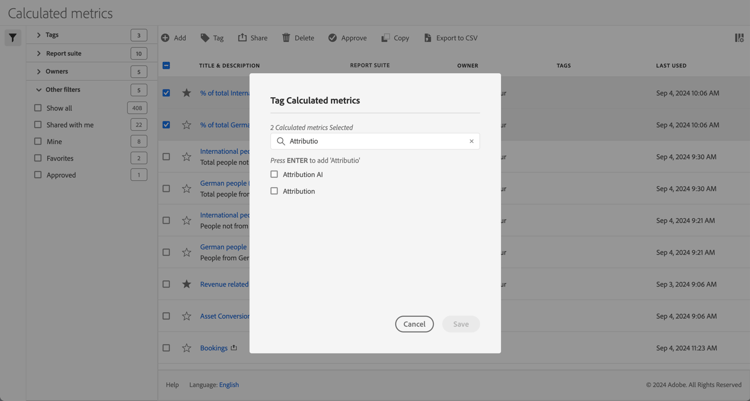Click Export to CSV icon
Image resolution: width=750 pixels, height=401 pixels.
[428, 38]
